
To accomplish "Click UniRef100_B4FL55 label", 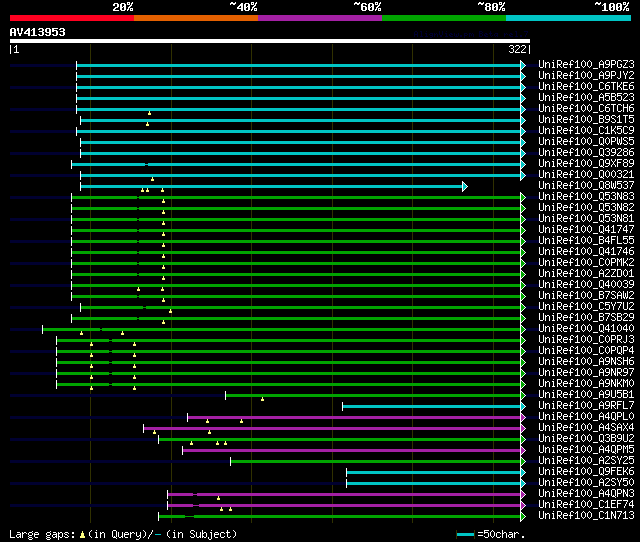I will coord(586,241).
